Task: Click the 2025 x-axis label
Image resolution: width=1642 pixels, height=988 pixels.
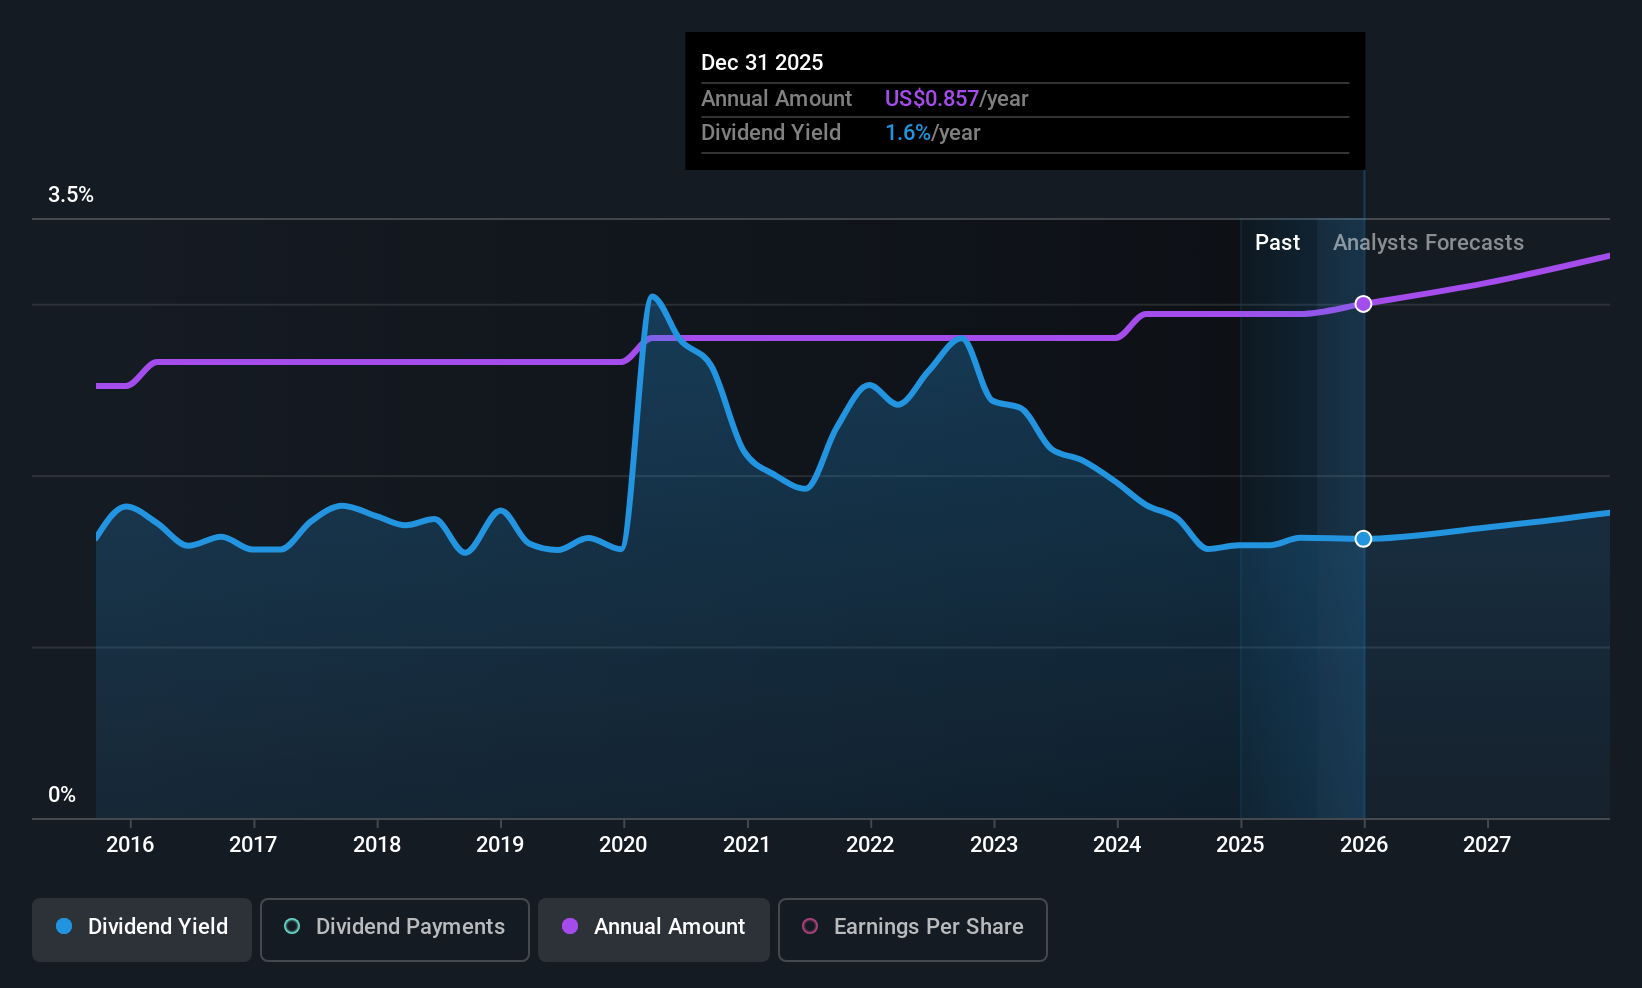Action: (x=1240, y=845)
